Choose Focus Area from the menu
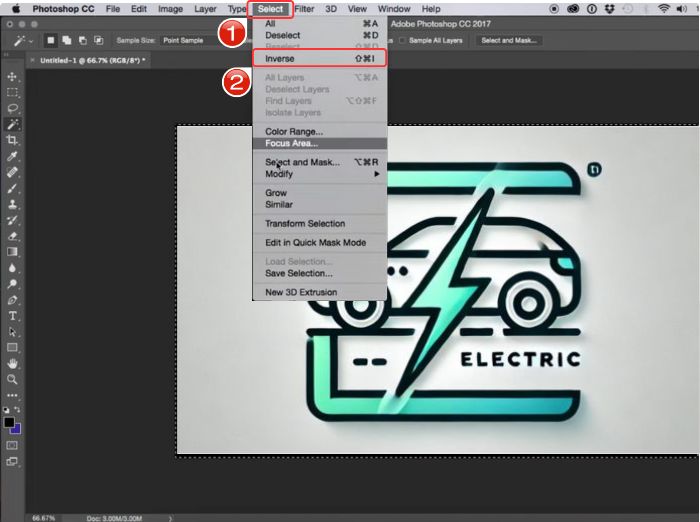 point(320,143)
